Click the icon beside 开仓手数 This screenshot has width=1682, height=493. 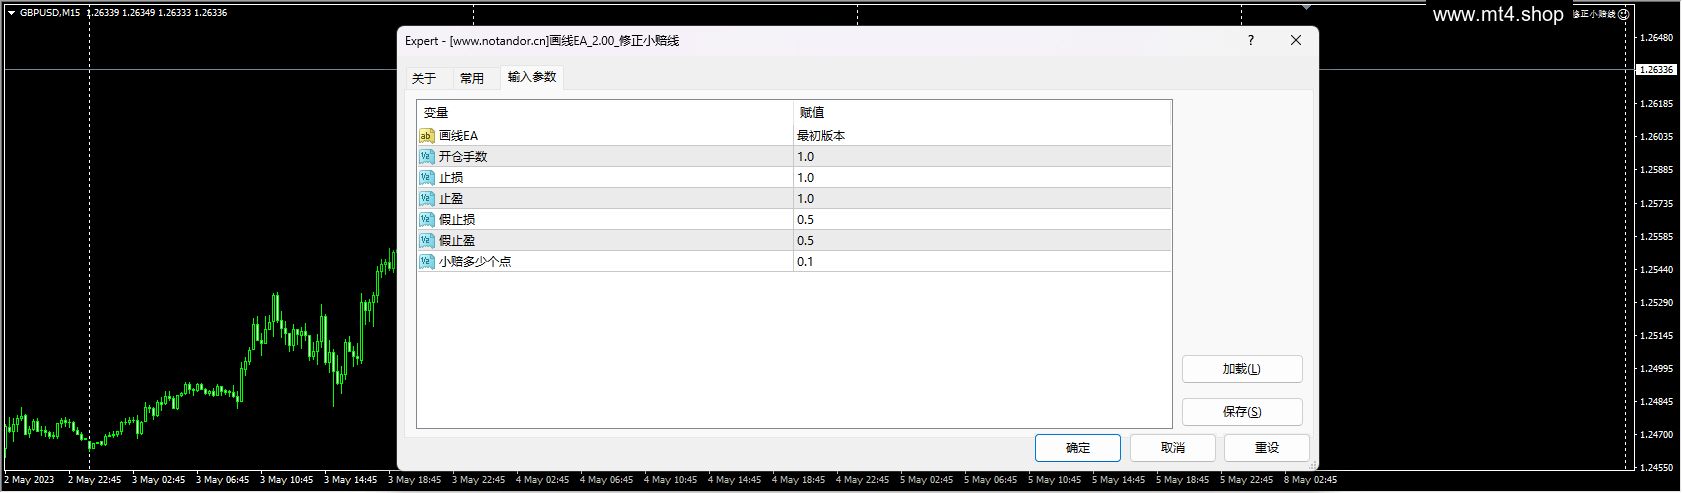coord(427,157)
